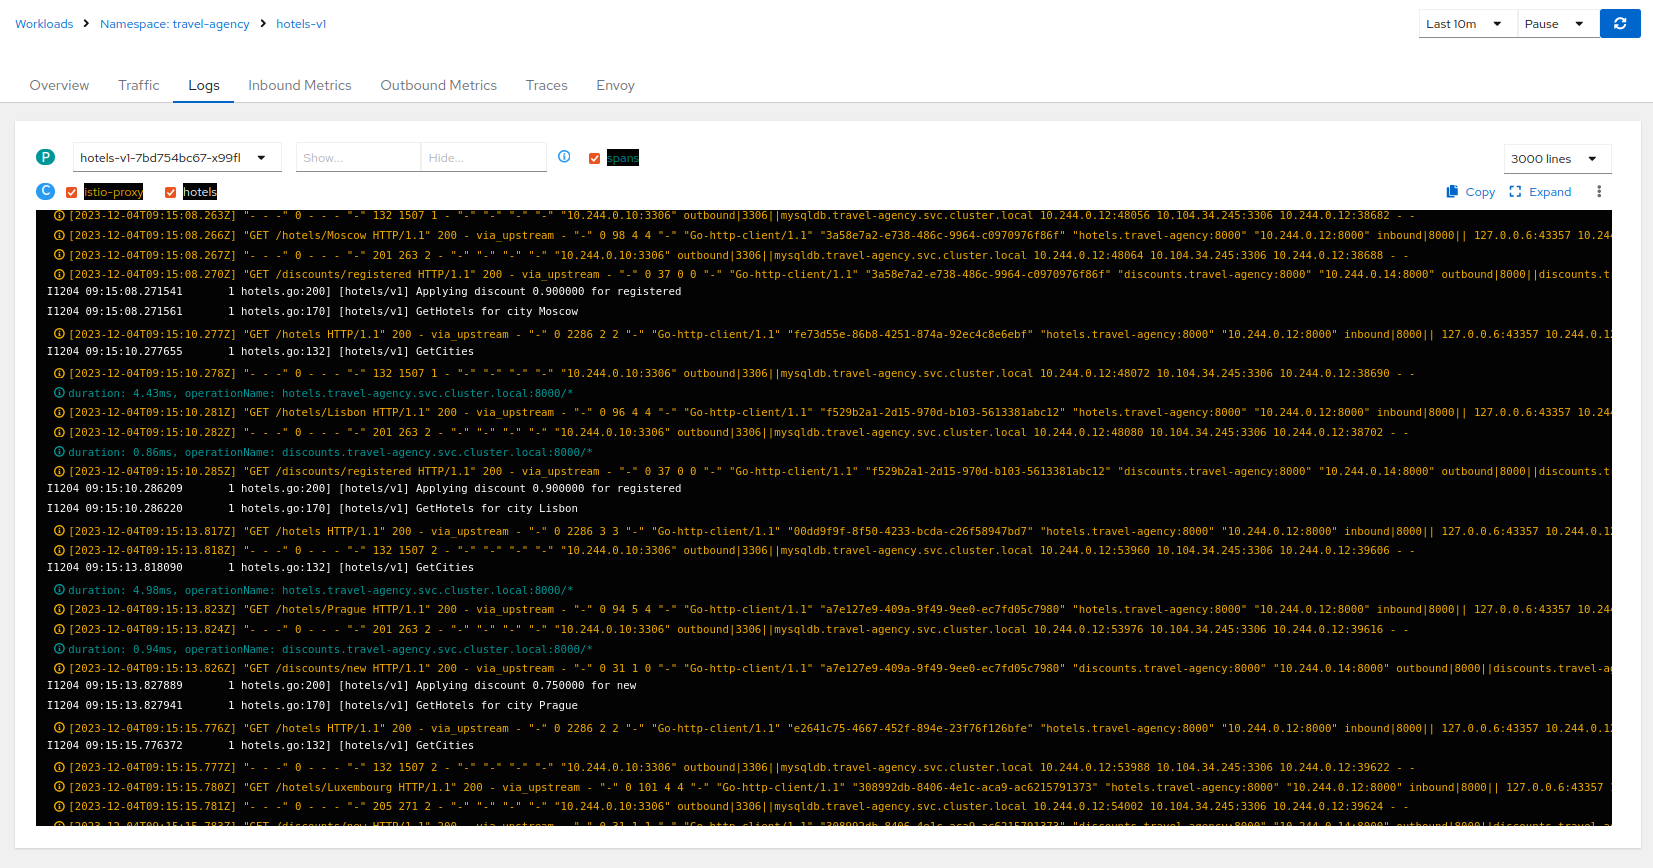Disable the hotels container checkbox
Viewport: 1653px width, 868px height.
coord(171,192)
